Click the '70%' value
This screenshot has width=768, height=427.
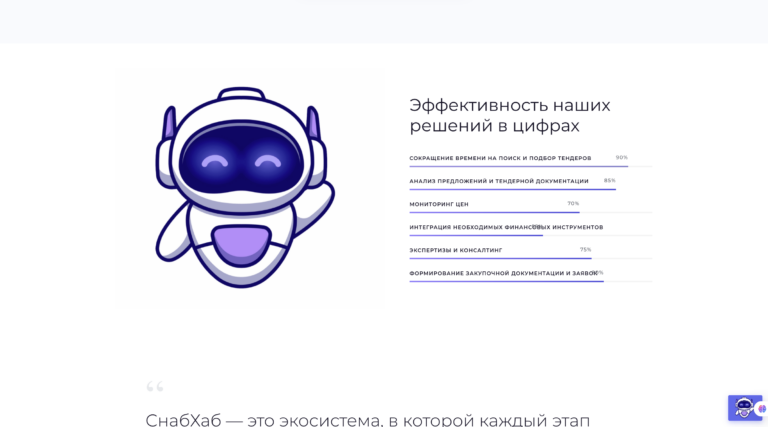[573, 204]
